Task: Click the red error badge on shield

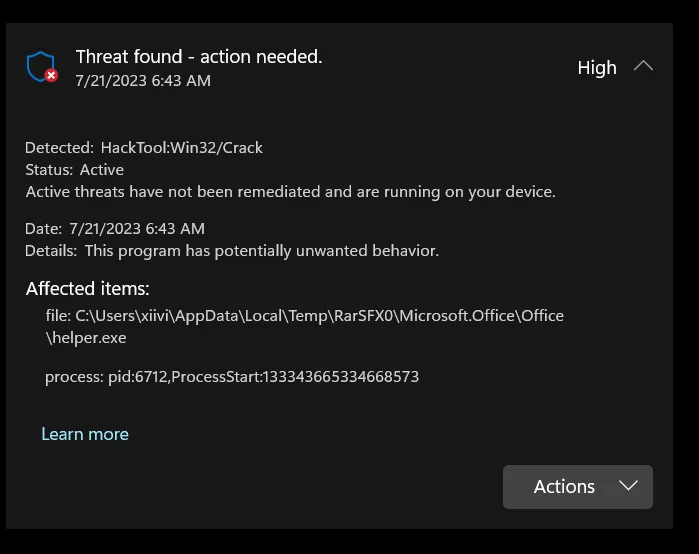Action: click(x=51, y=75)
